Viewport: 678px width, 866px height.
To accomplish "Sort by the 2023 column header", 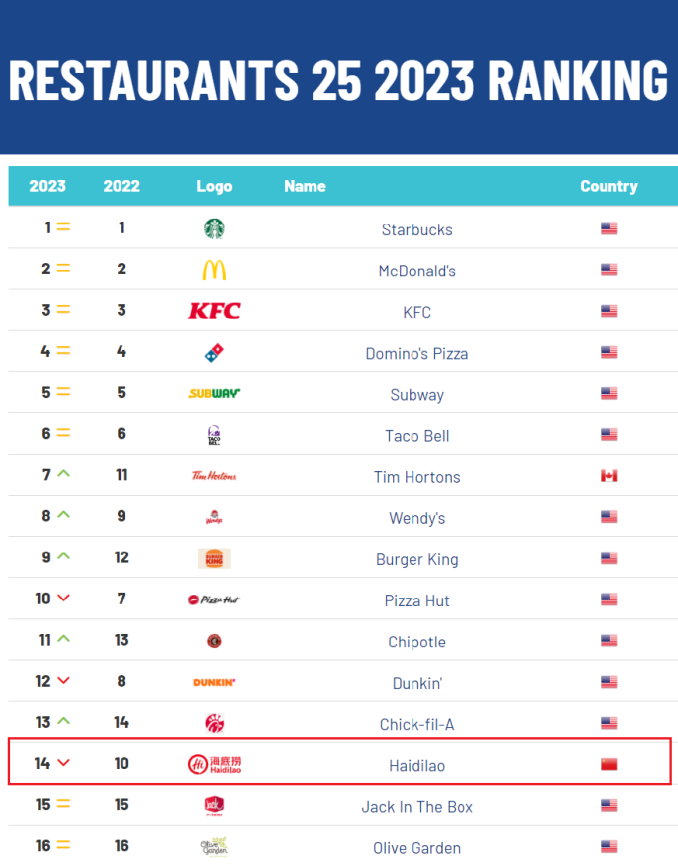I will pyautogui.click(x=47, y=186).
